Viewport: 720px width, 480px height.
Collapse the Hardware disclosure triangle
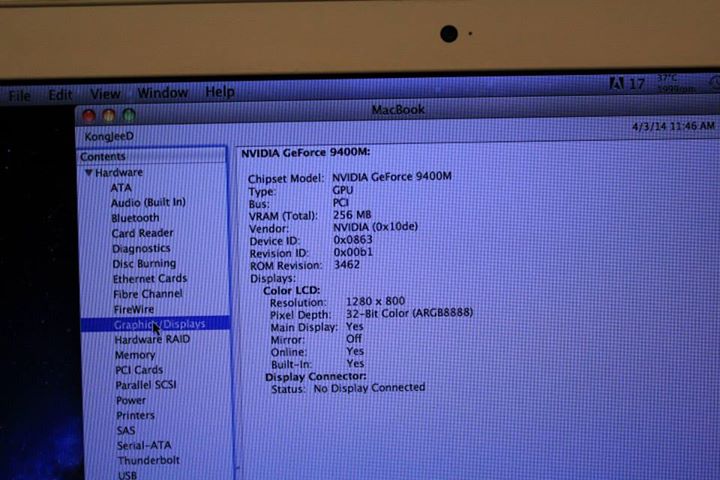click(89, 172)
